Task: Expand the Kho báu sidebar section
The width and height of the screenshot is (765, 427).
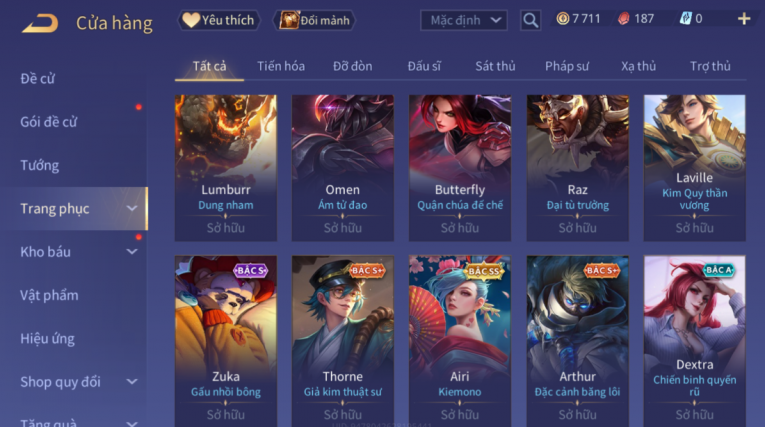Action: [132, 252]
